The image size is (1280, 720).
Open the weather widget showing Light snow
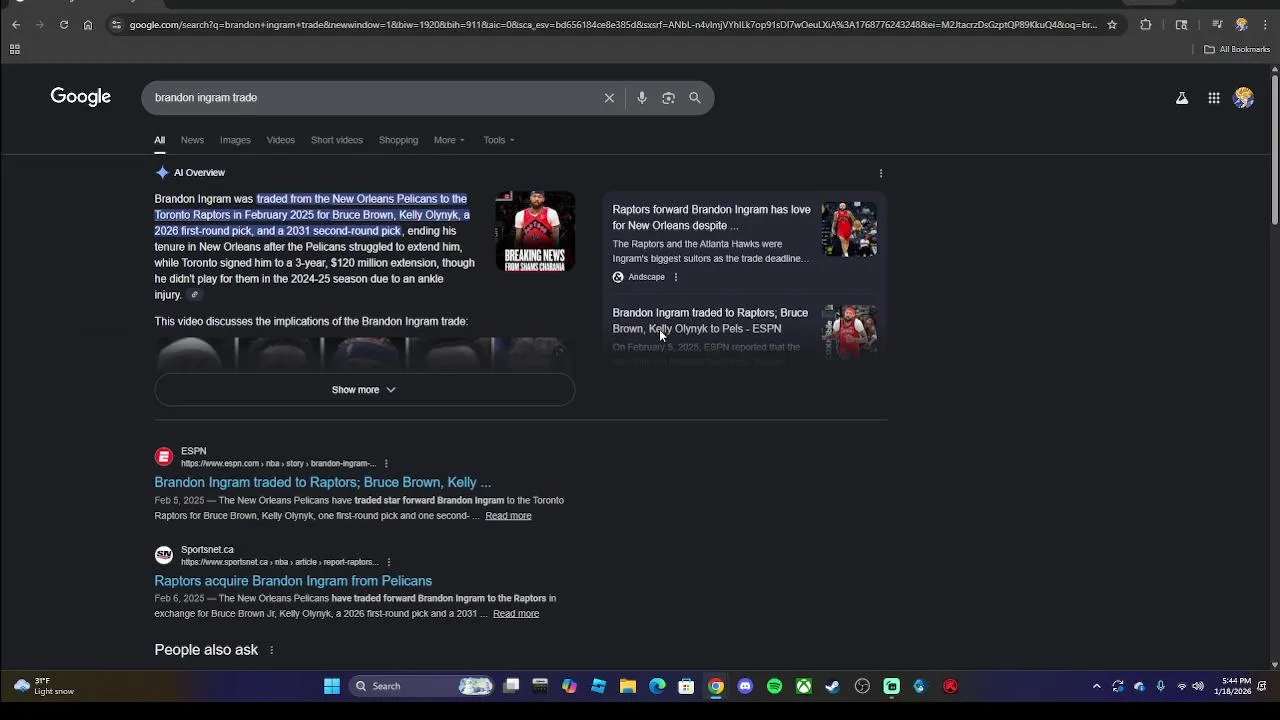tap(44, 686)
